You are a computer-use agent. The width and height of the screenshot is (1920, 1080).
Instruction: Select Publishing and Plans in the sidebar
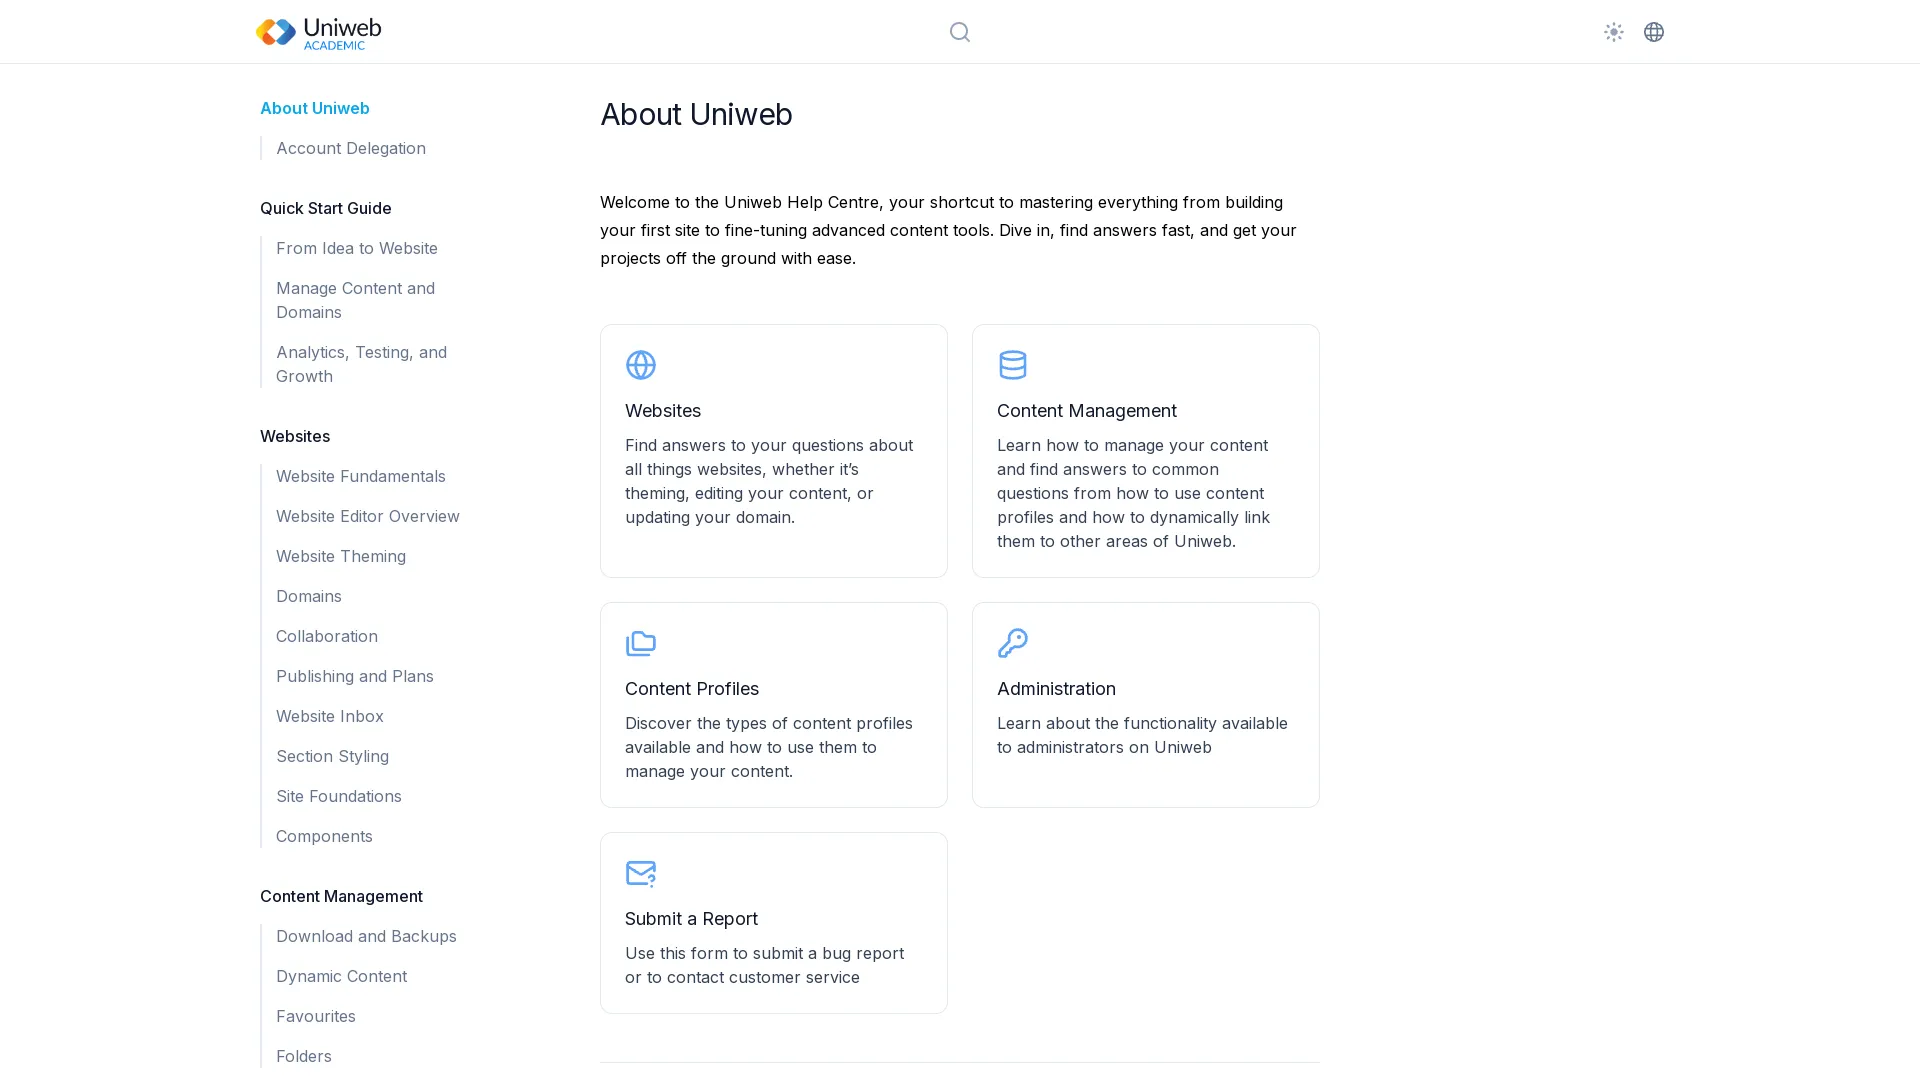click(354, 676)
